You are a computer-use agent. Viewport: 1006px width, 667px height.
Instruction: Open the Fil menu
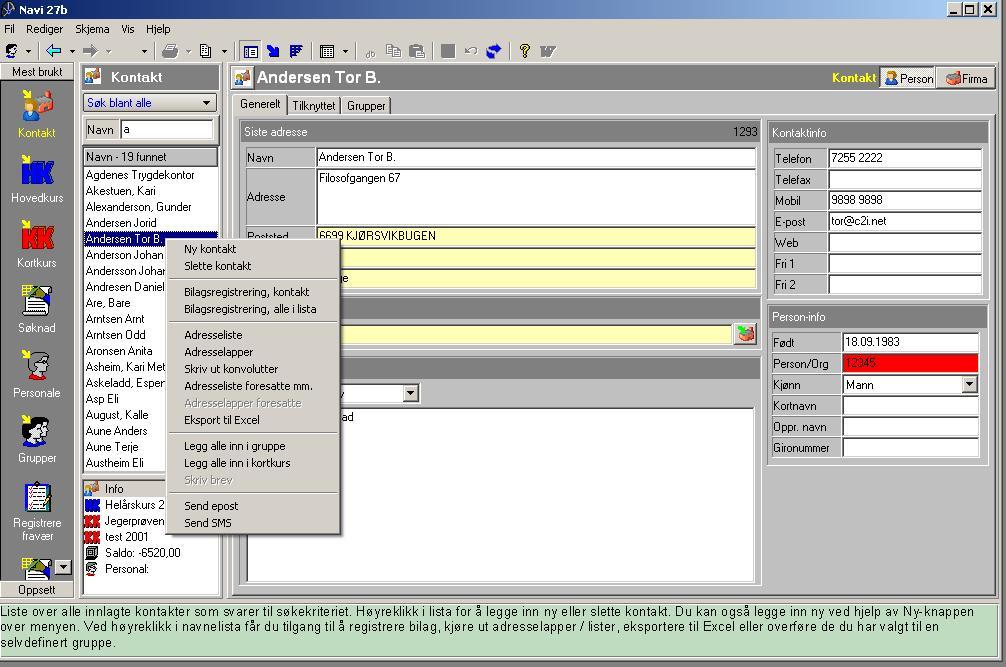(x=9, y=29)
